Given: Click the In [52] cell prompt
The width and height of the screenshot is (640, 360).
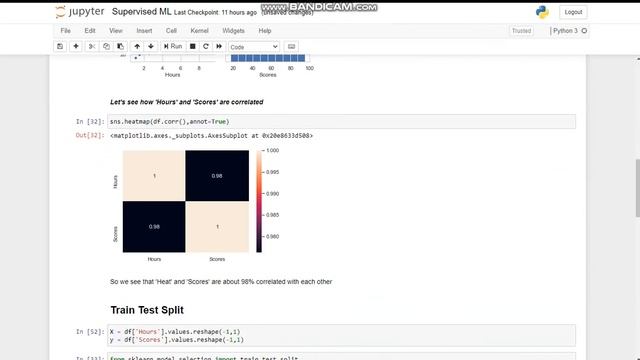Looking at the screenshot, I should point(90,332).
